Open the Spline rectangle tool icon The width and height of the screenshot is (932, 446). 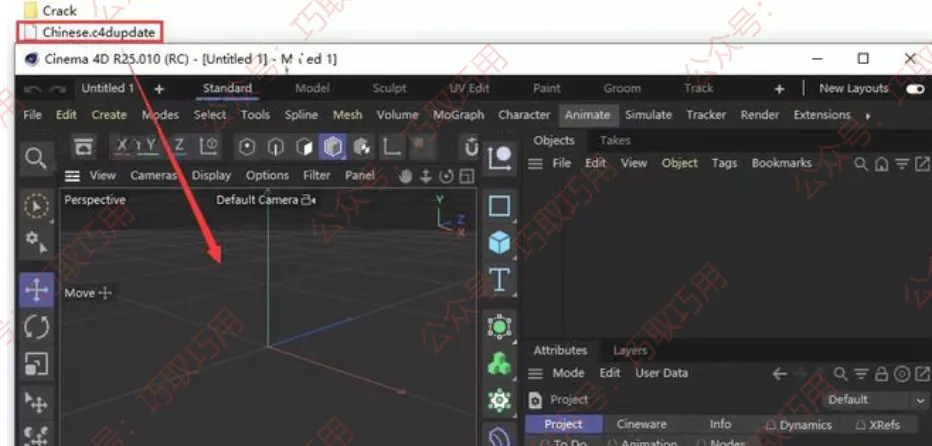pos(499,207)
